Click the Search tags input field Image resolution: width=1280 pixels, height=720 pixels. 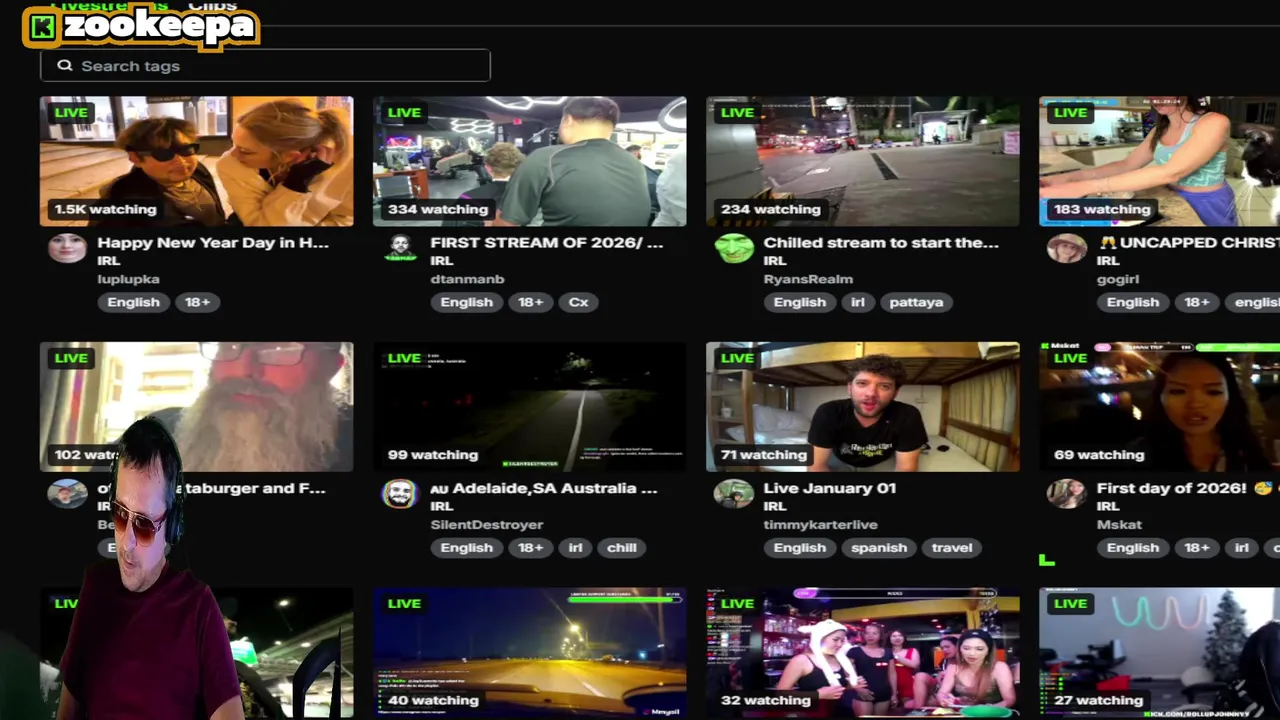tap(265, 65)
